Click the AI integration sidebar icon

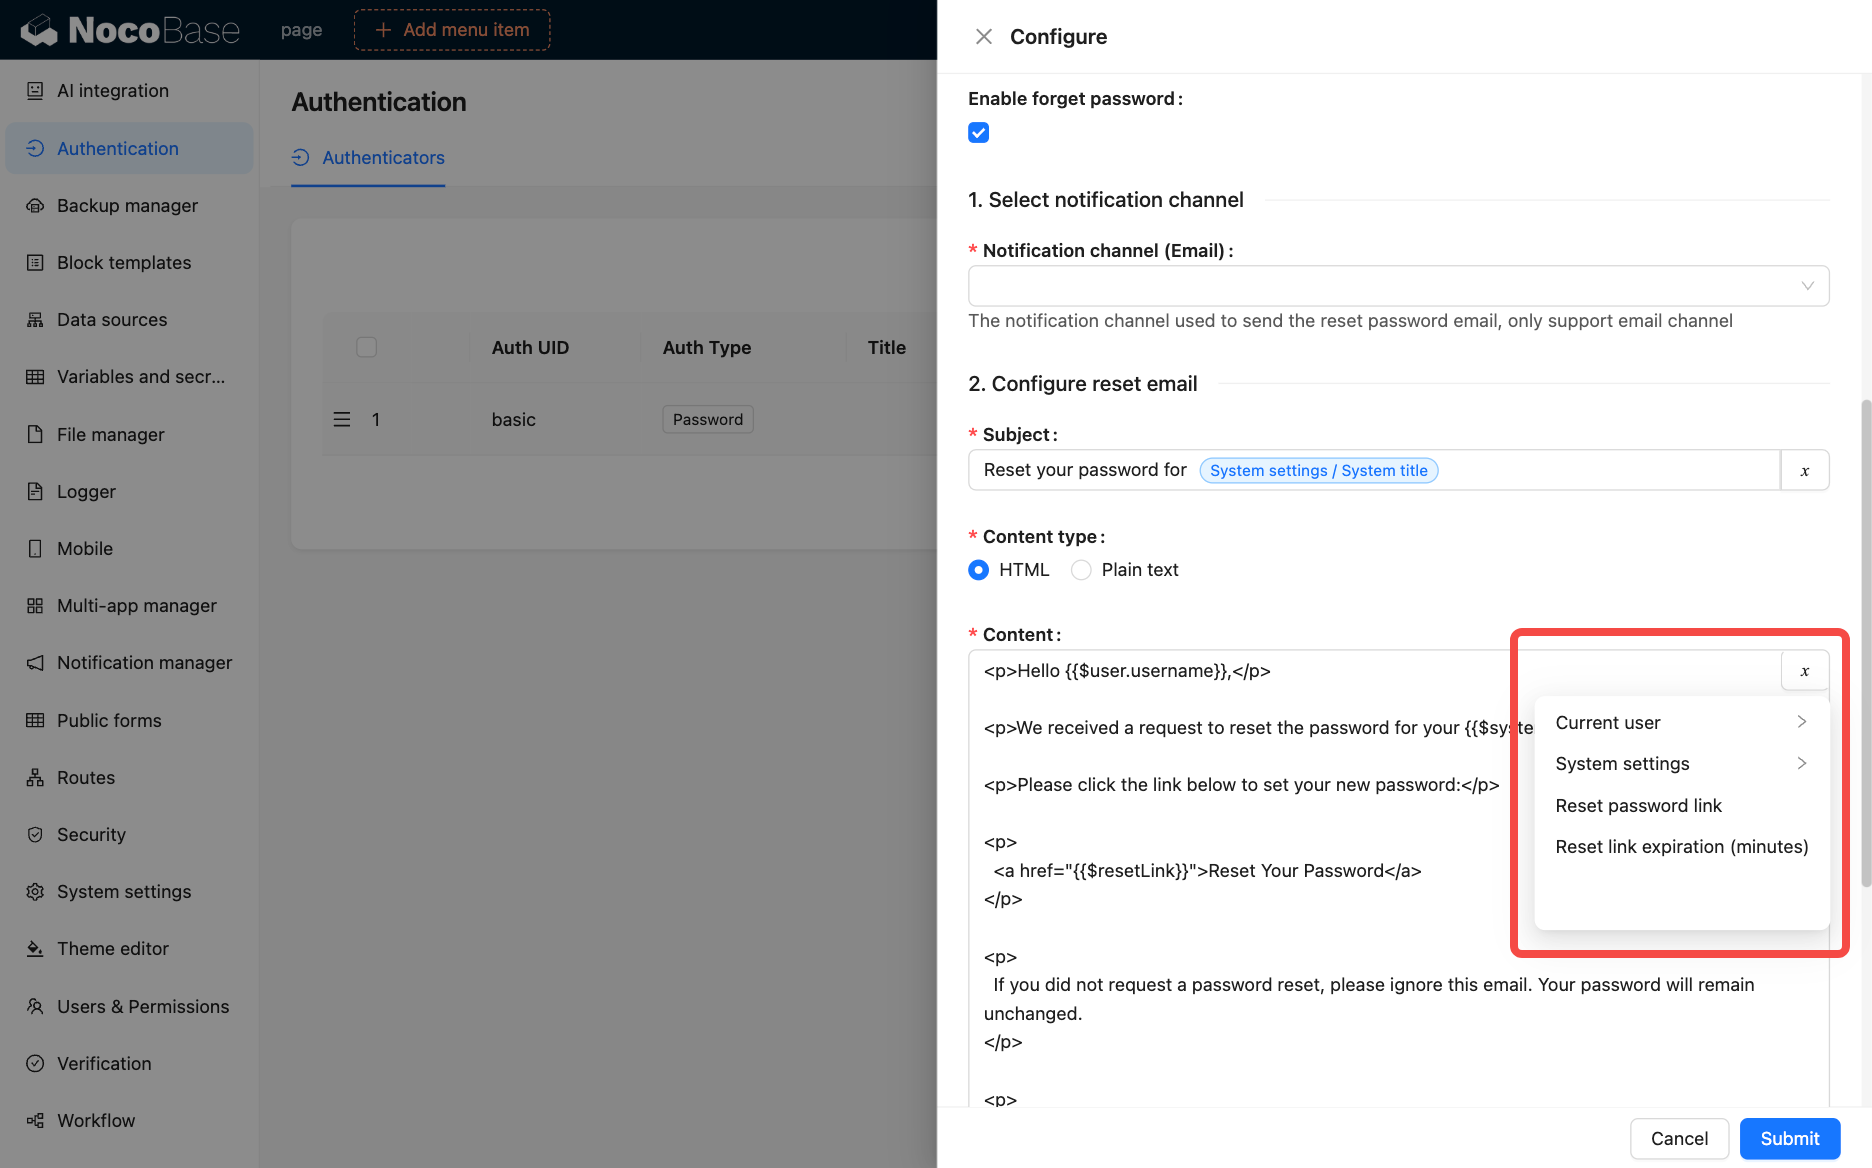tap(35, 91)
